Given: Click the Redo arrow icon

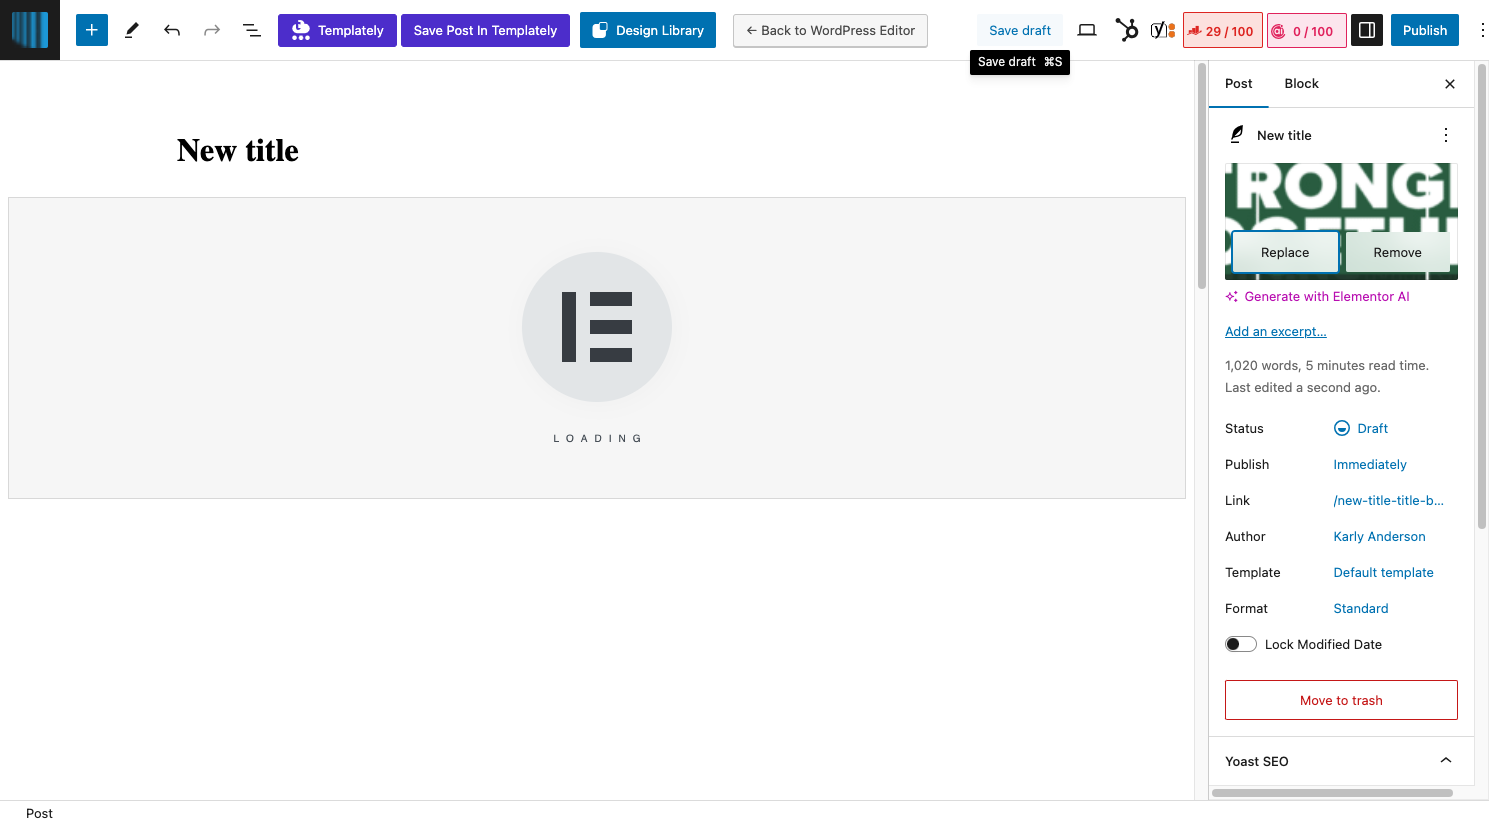Looking at the screenshot, I should tap(212, 30).
